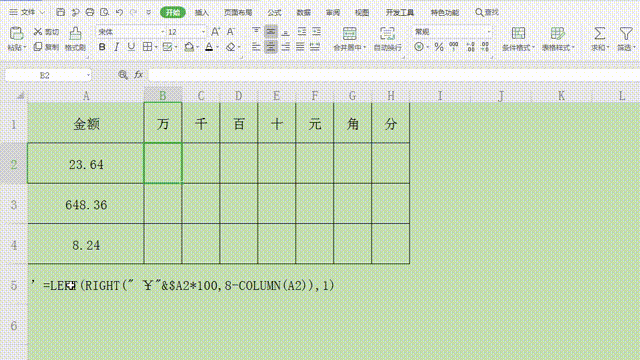The height and width of the screenshot is (360, 640).
Task: Click the Print icon in quick toolbar
Action: point(90,12)
